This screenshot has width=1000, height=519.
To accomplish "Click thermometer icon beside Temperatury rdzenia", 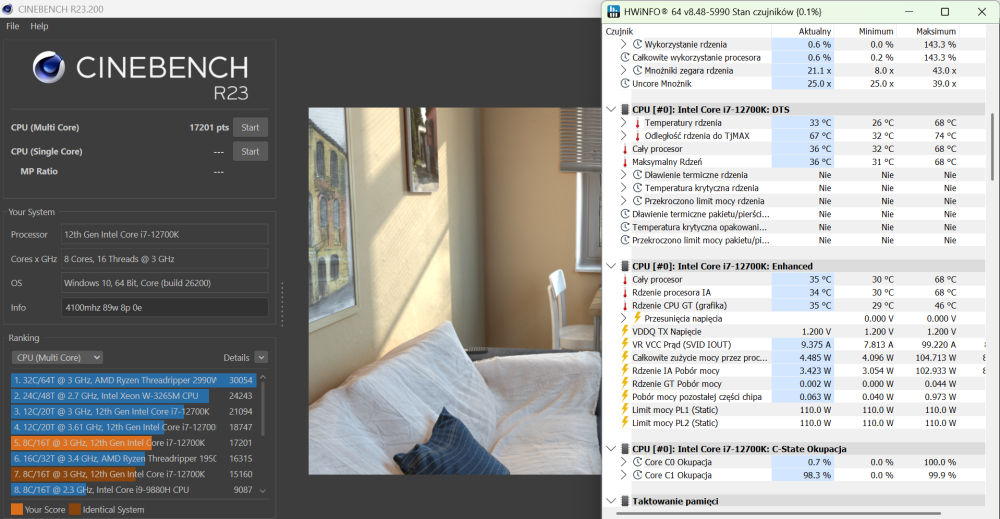I will [637, 122].
